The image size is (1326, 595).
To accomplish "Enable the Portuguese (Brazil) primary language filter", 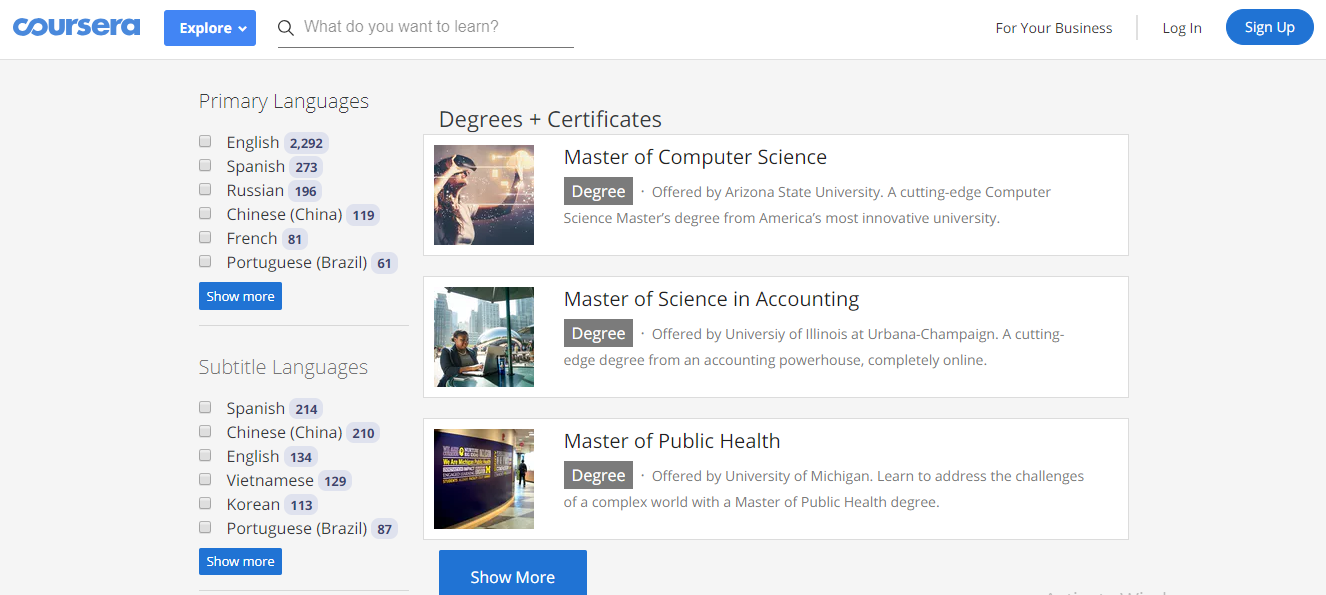I will (205, 261).
